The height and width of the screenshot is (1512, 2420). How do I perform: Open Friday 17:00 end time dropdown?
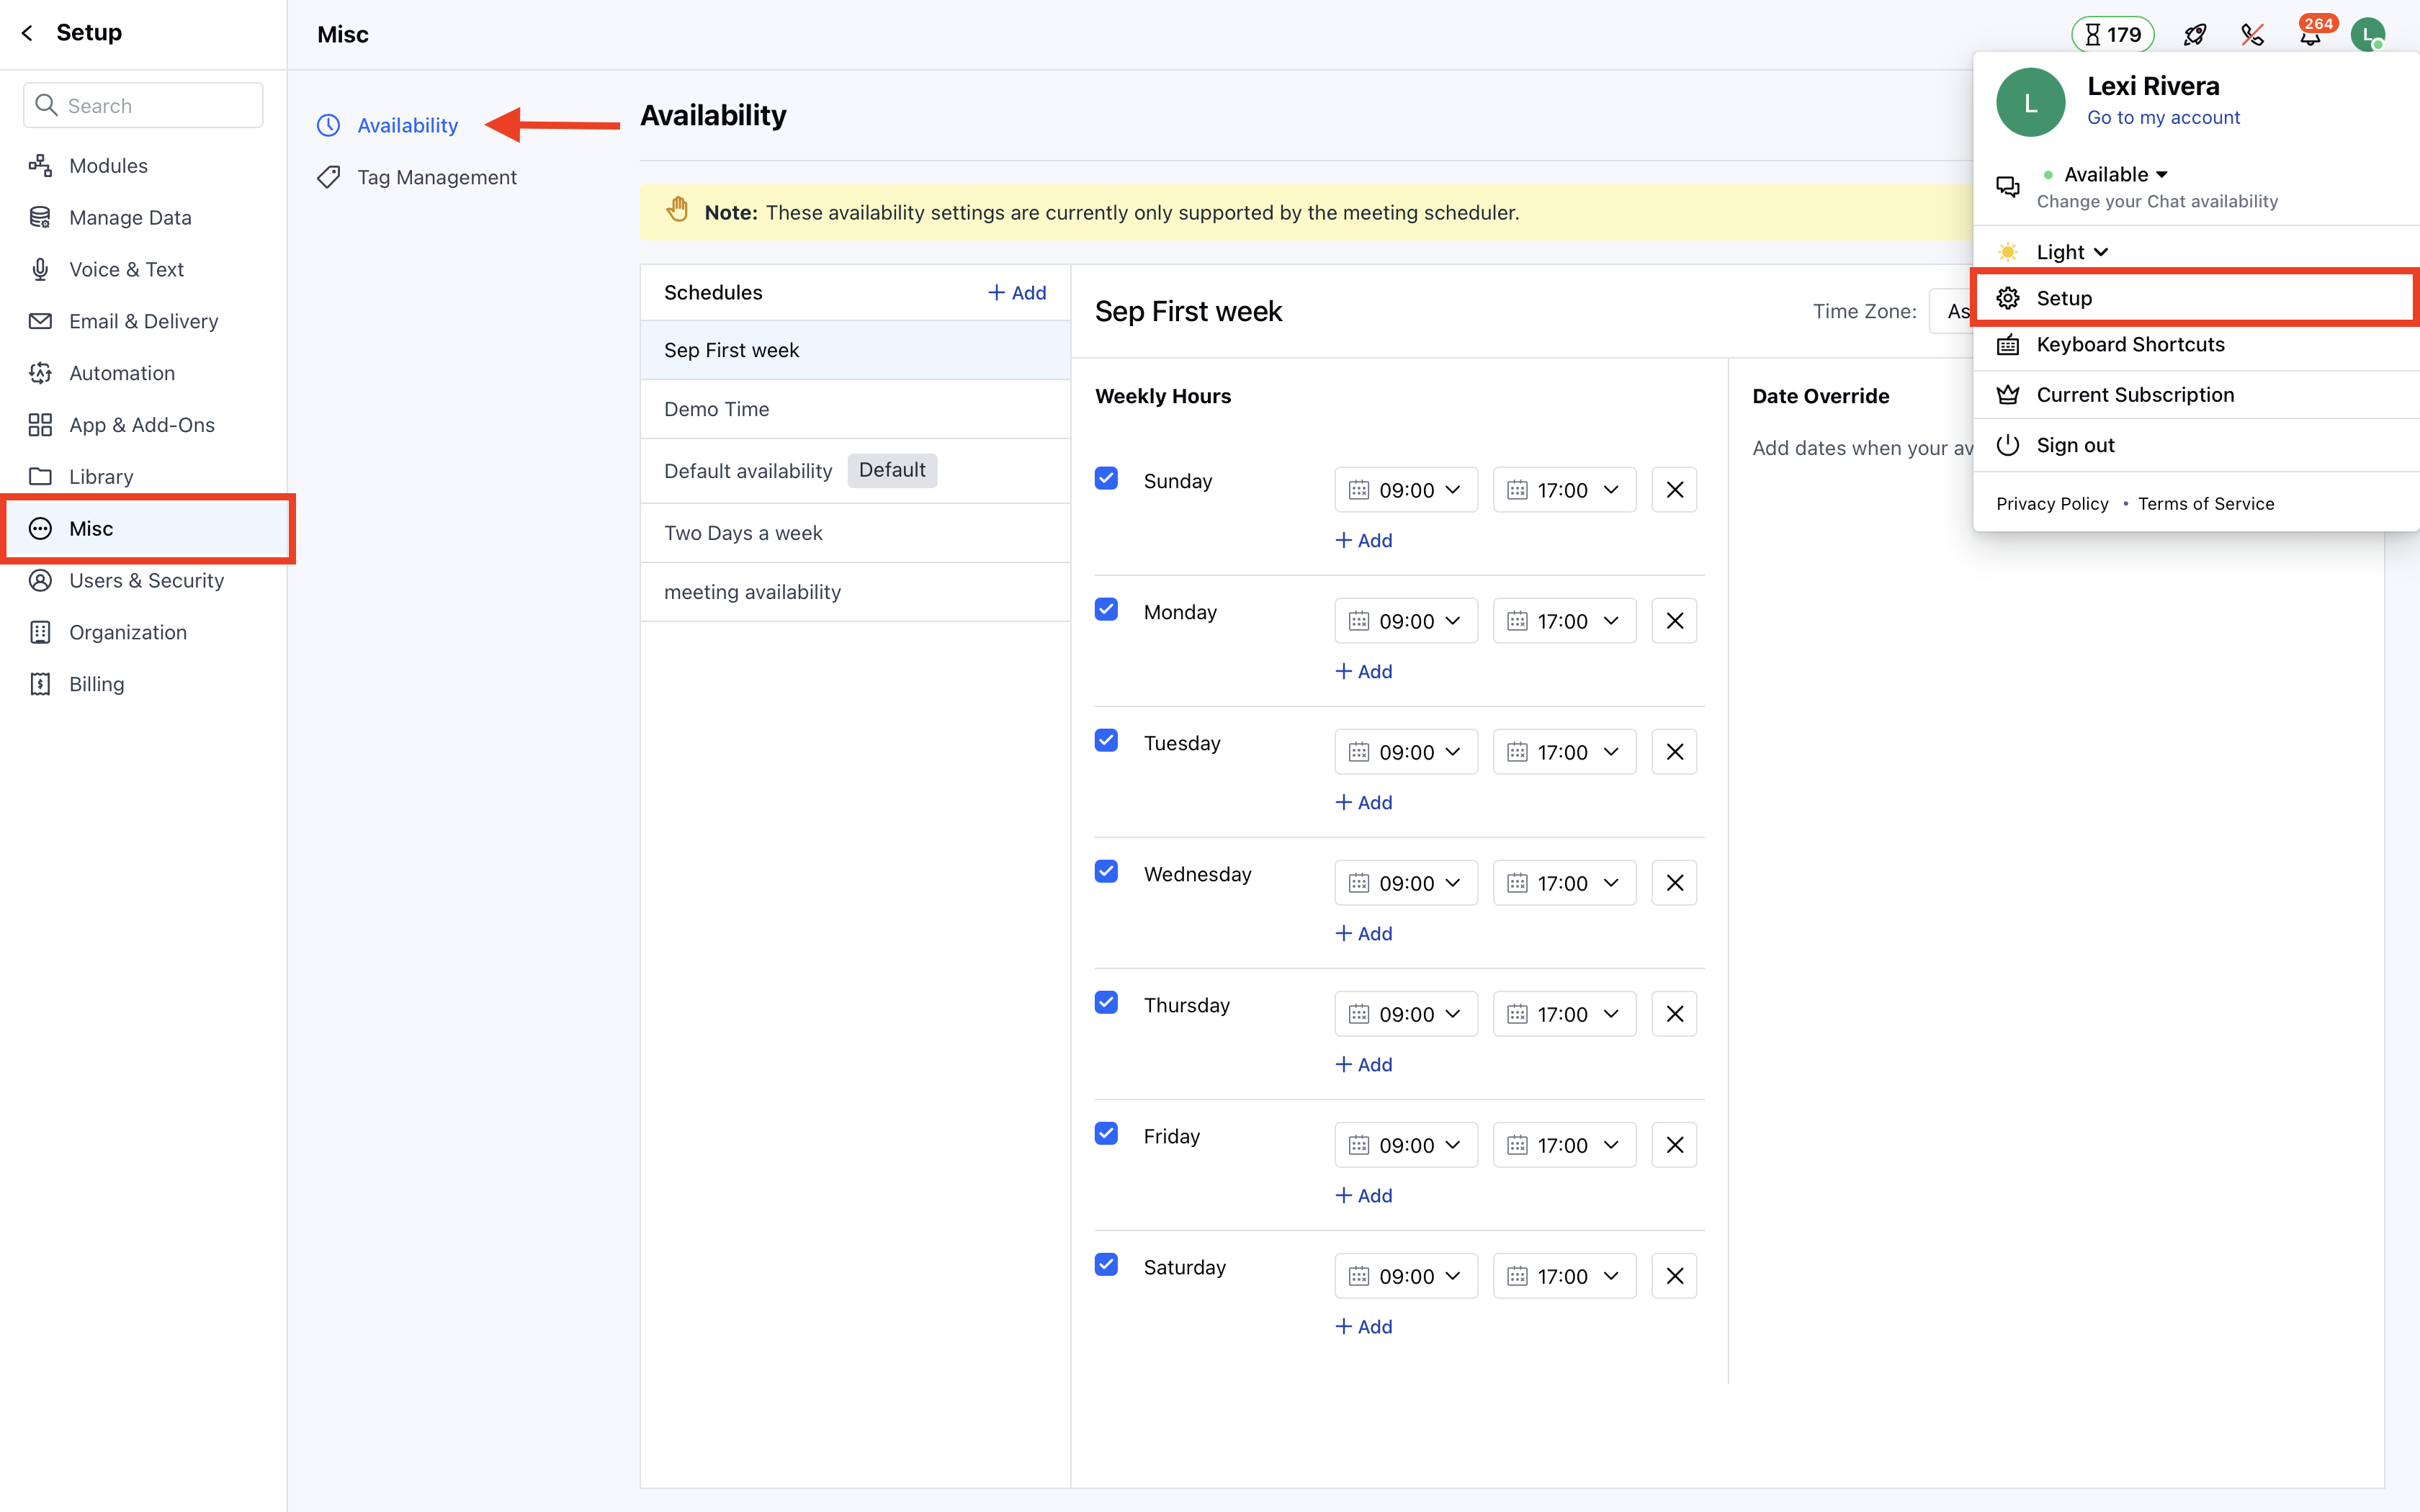1564,1145
